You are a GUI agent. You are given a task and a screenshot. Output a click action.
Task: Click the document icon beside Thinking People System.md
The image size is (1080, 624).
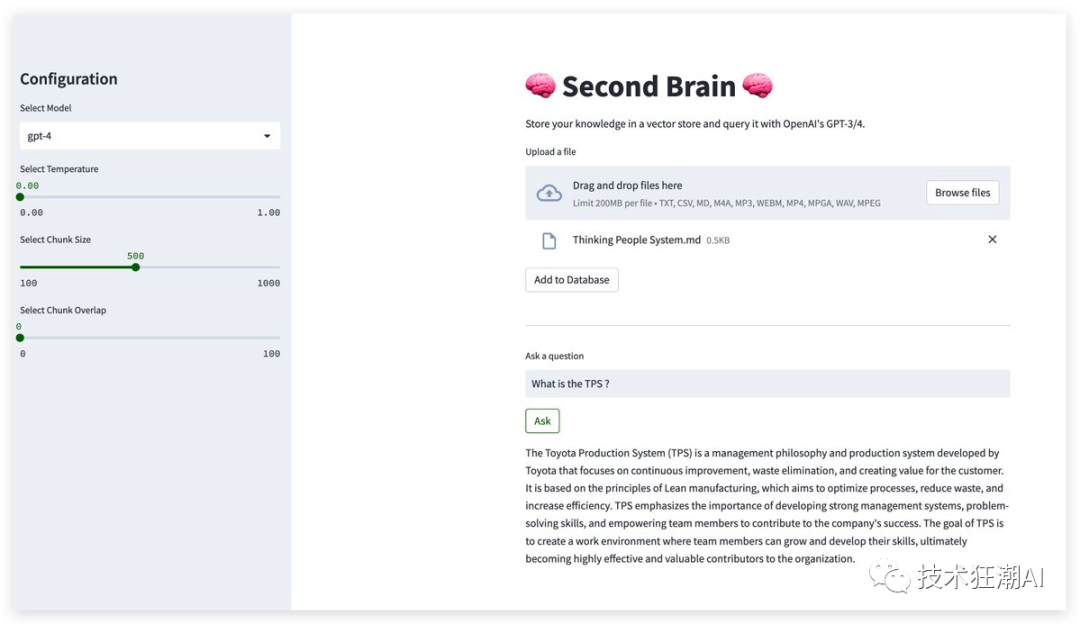coord(548,240)
